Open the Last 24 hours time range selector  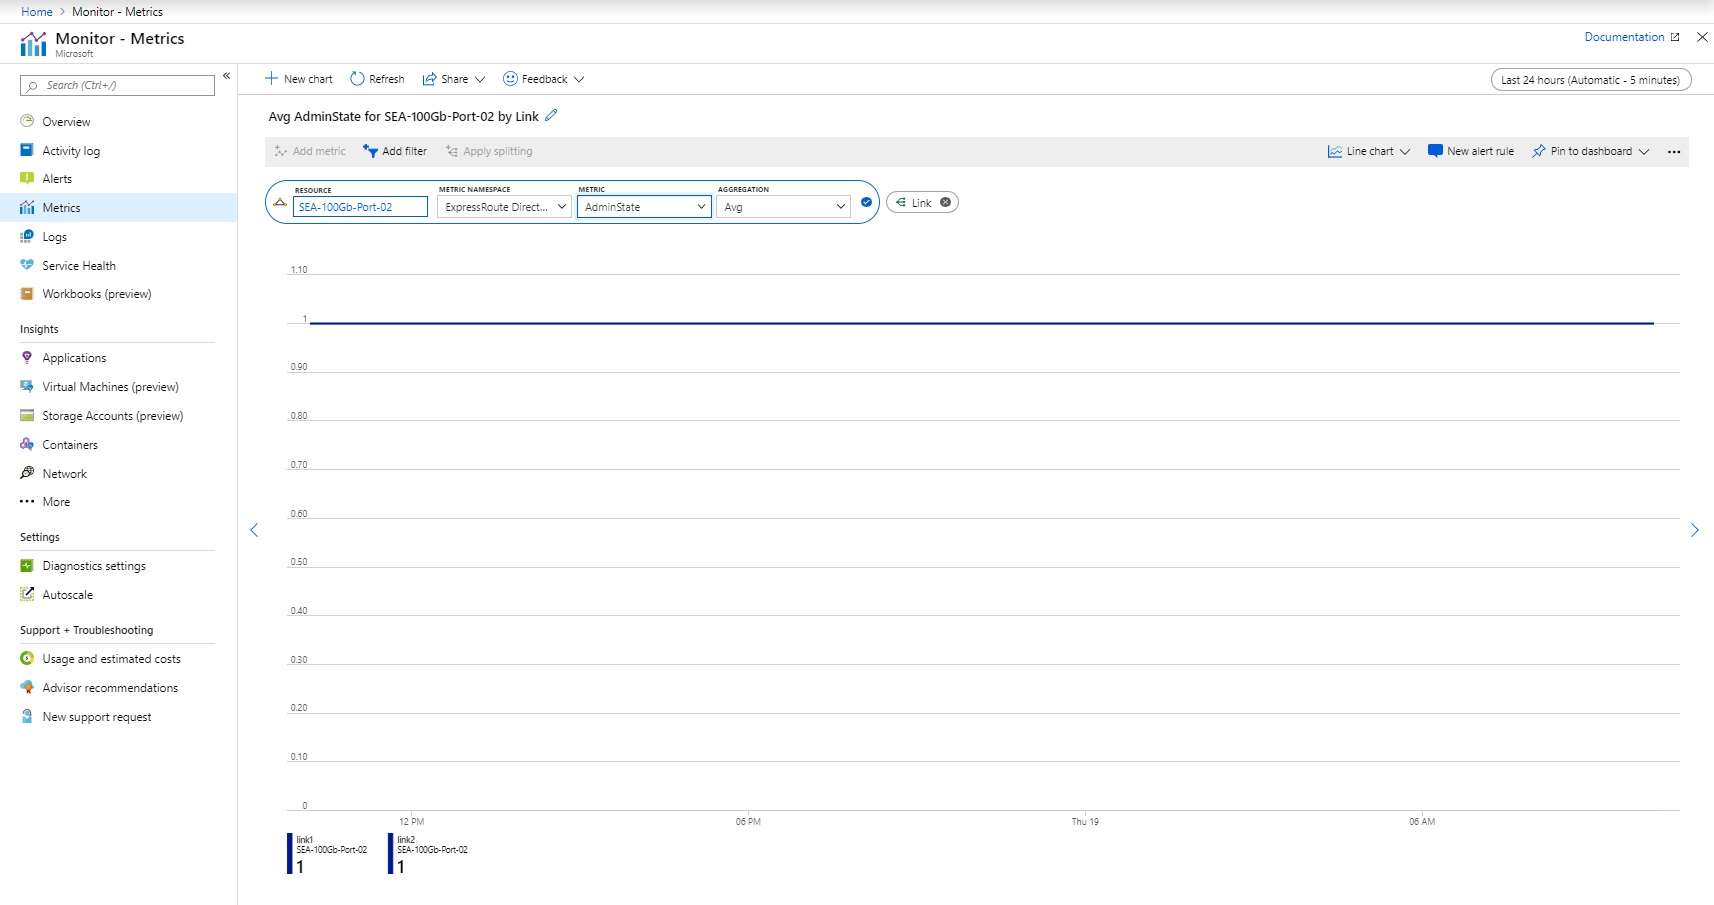tap(1590, 79)
